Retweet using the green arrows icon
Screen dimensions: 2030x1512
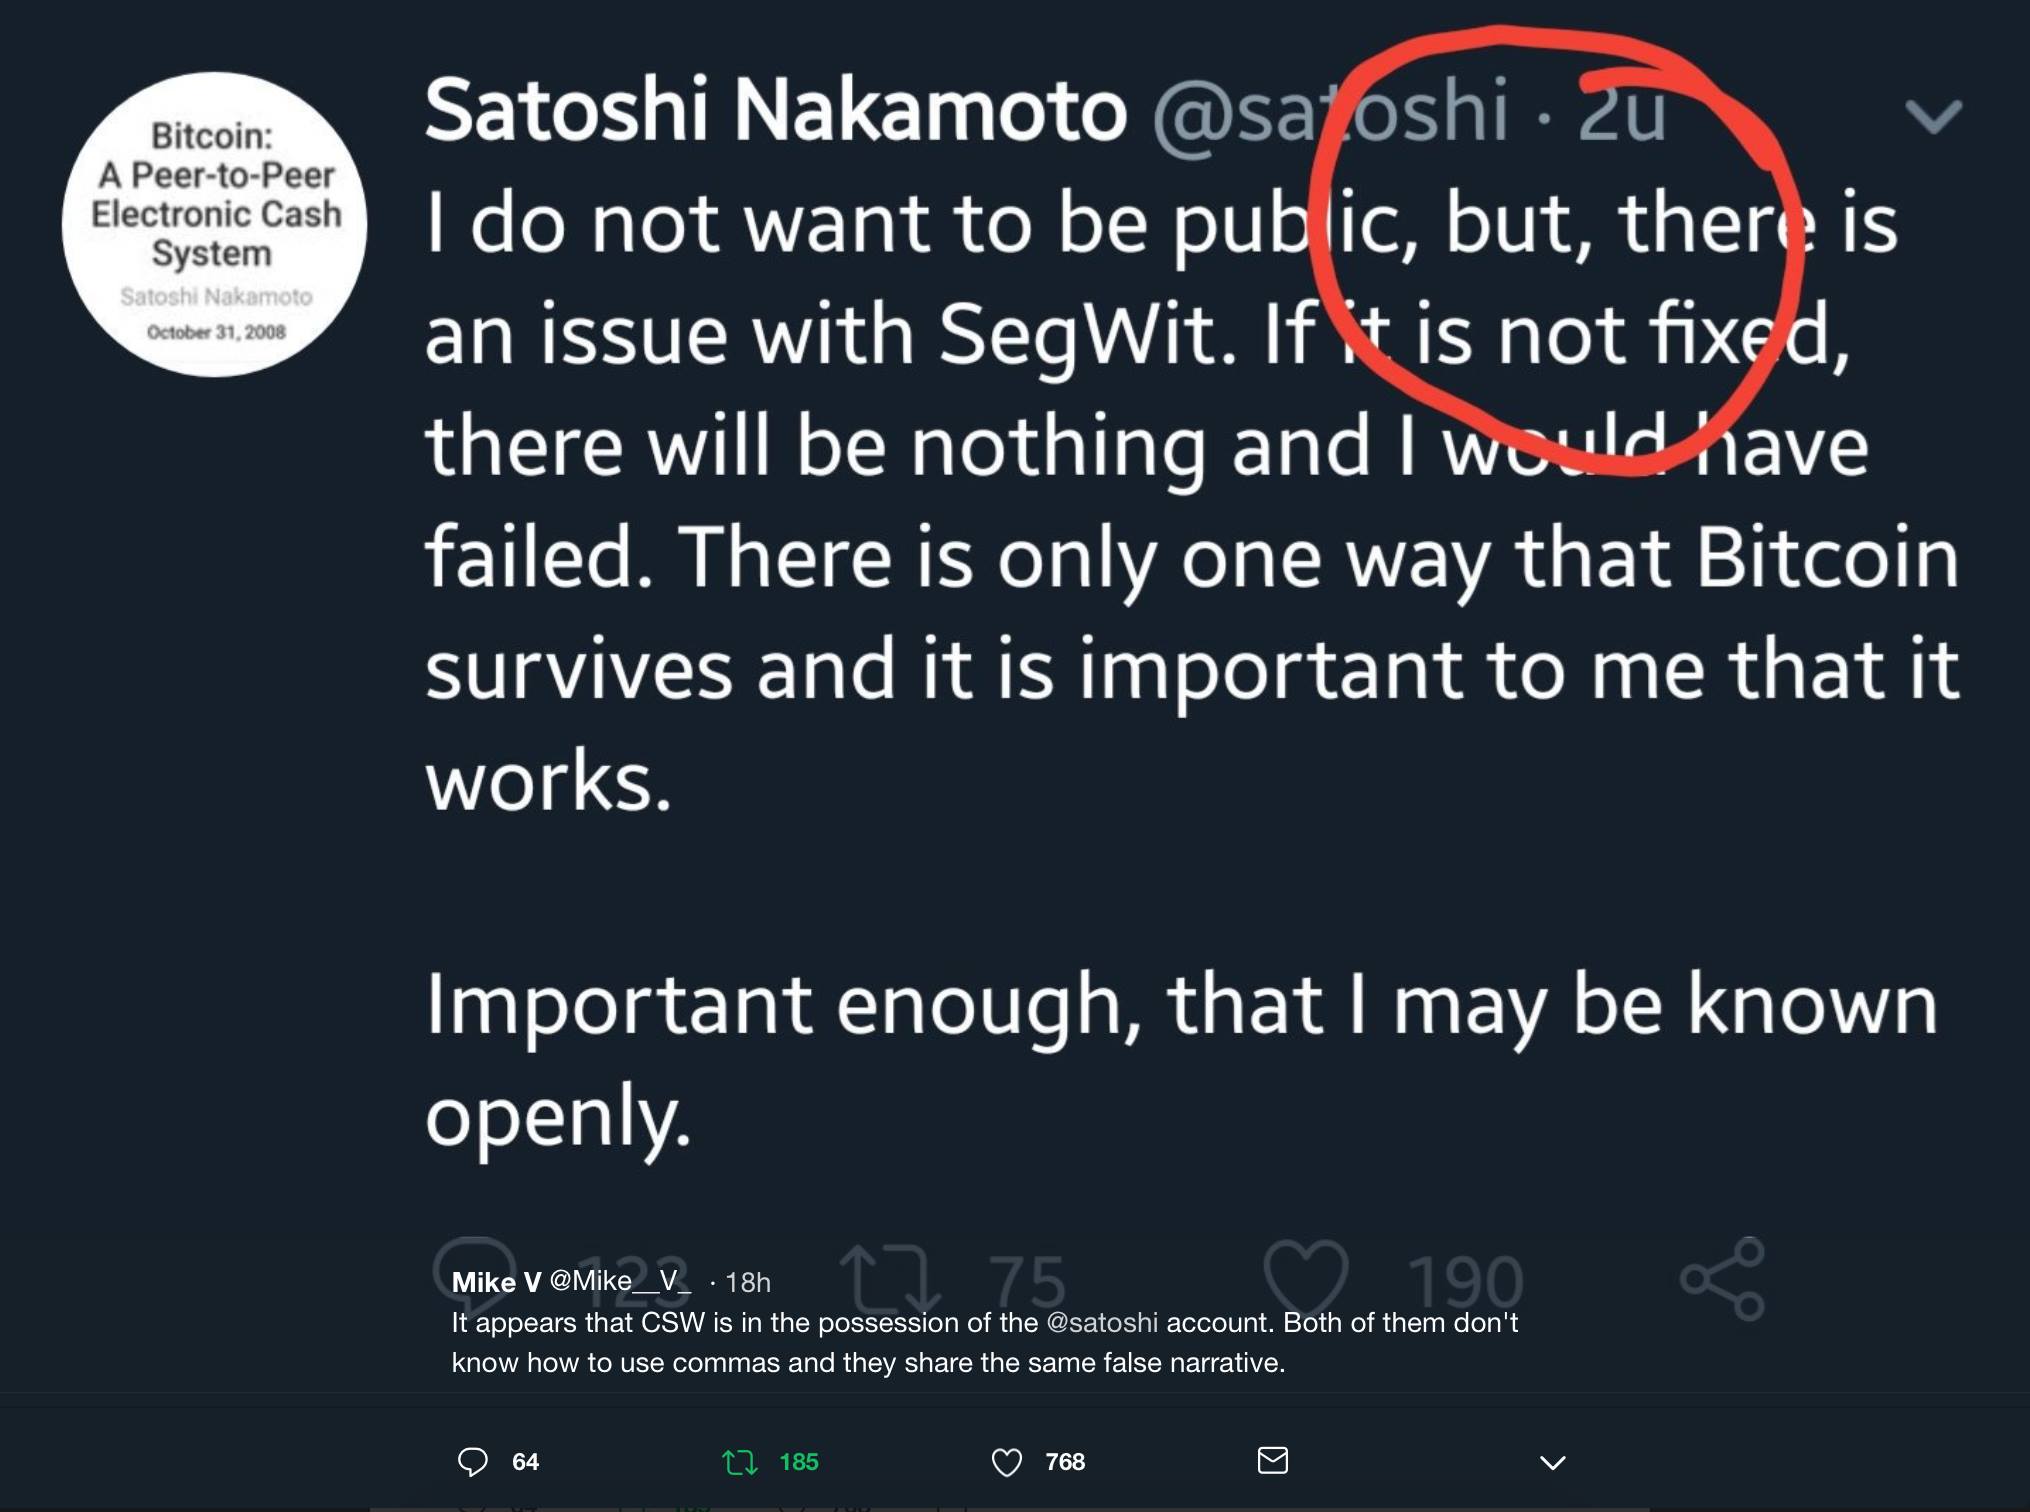[739, 1463]
